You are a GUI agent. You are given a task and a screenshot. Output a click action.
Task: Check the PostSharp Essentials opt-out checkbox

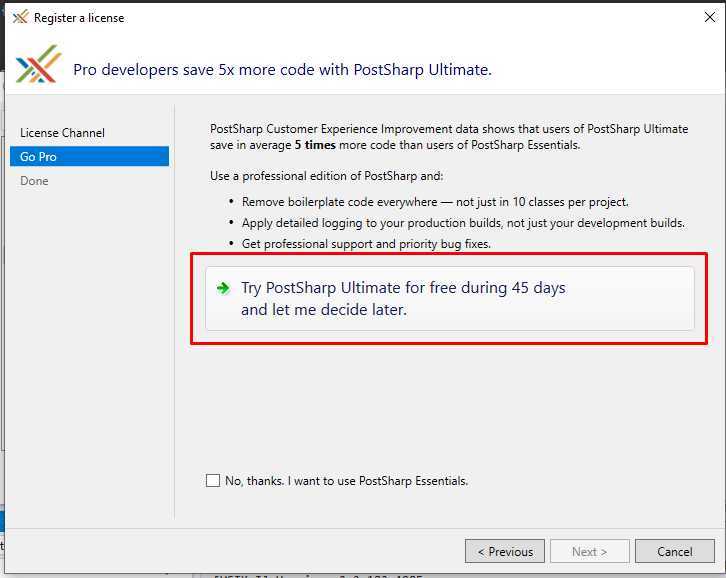coord(213,480)
